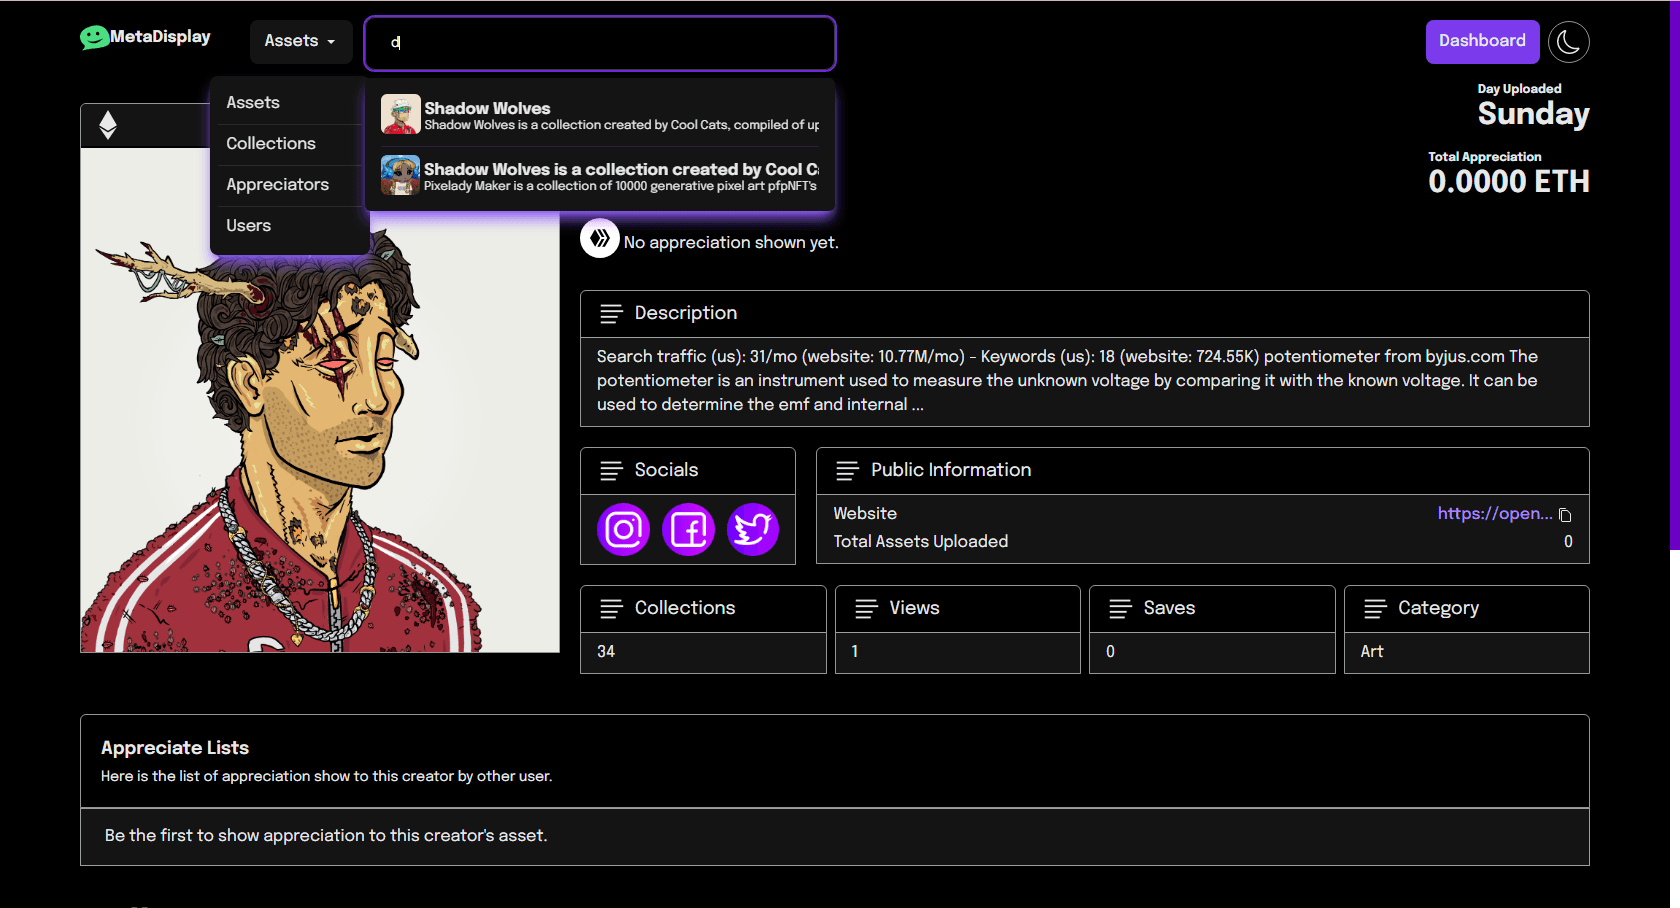The height and width of the screenshot is (908, 1680).
Task: Click the copy website link icon
Action: coord(1565,515)
